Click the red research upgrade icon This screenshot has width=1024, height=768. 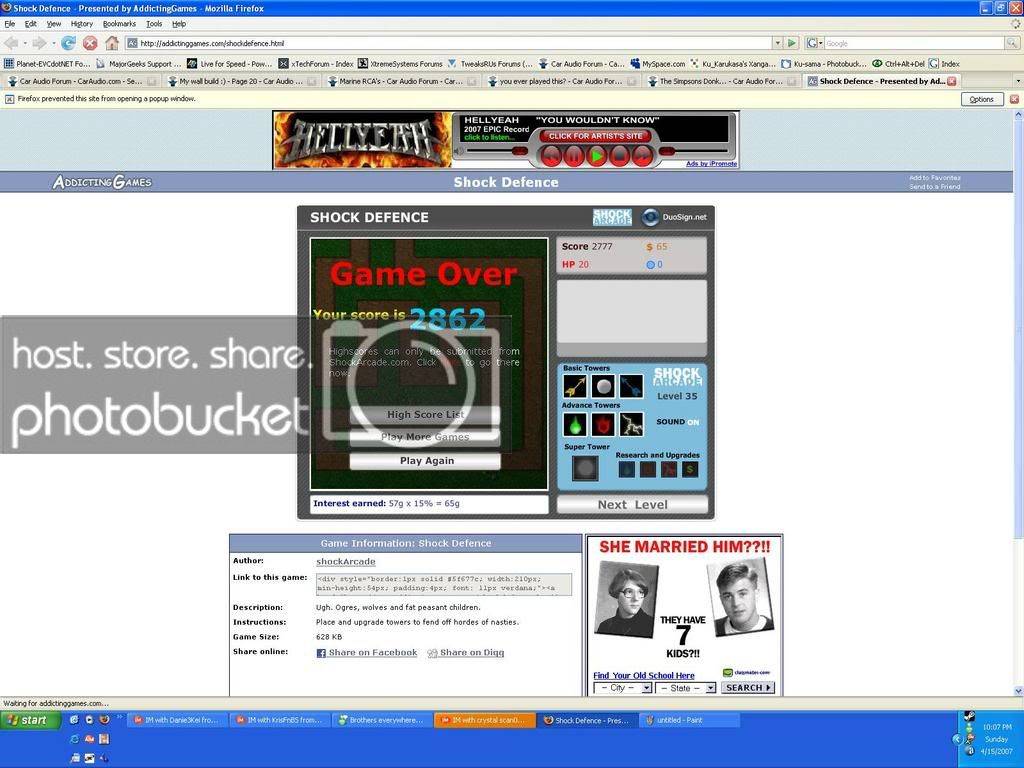pyautogui.click(x=669, y=469)
